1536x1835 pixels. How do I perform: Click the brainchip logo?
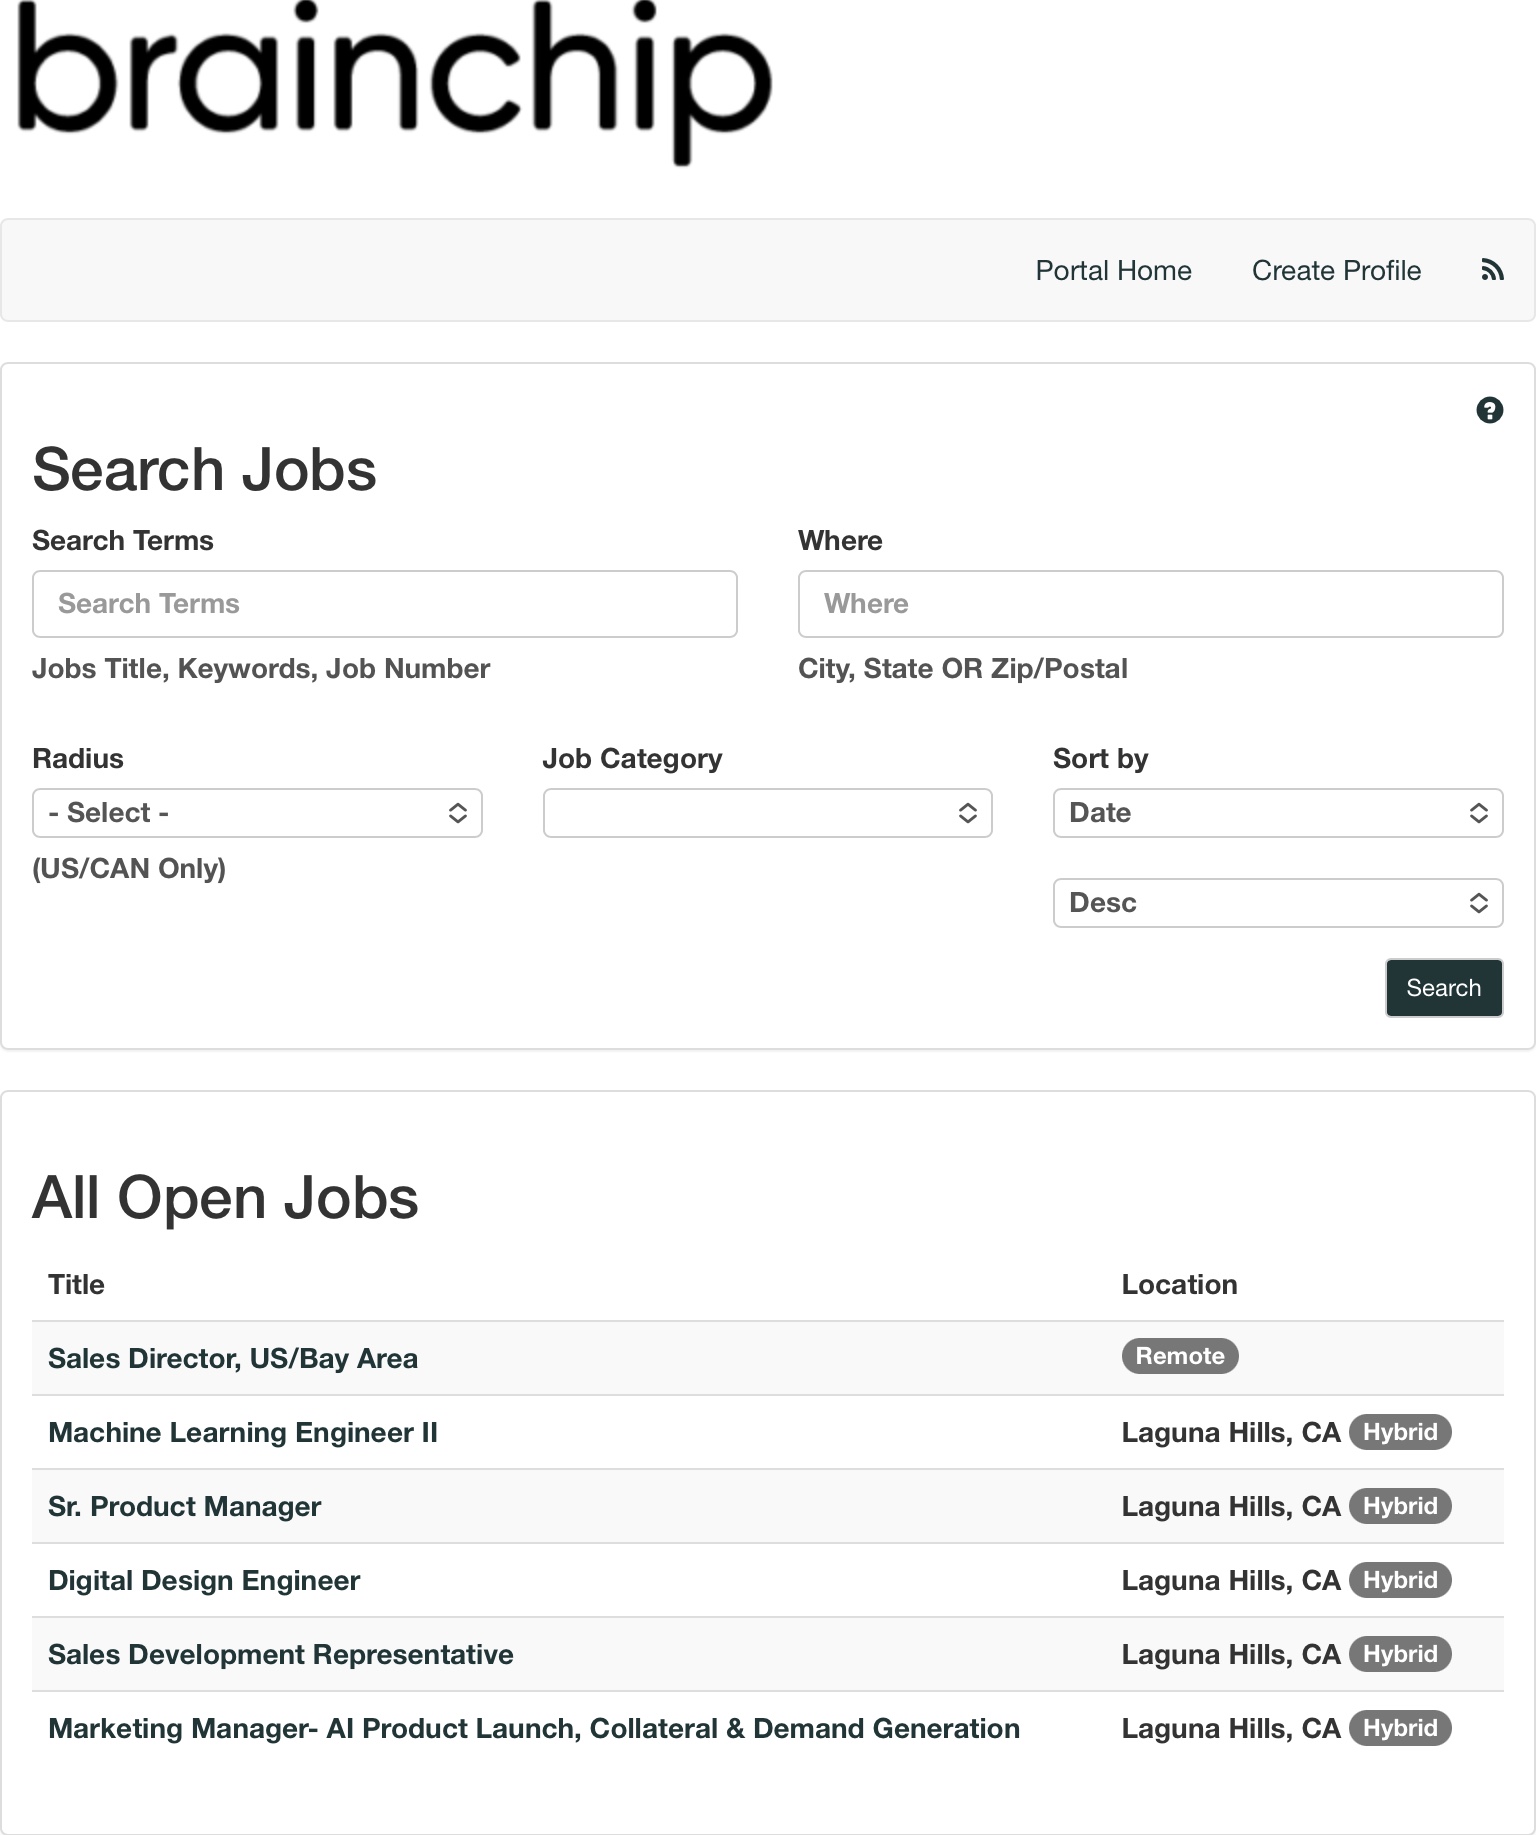click(395, 82)
